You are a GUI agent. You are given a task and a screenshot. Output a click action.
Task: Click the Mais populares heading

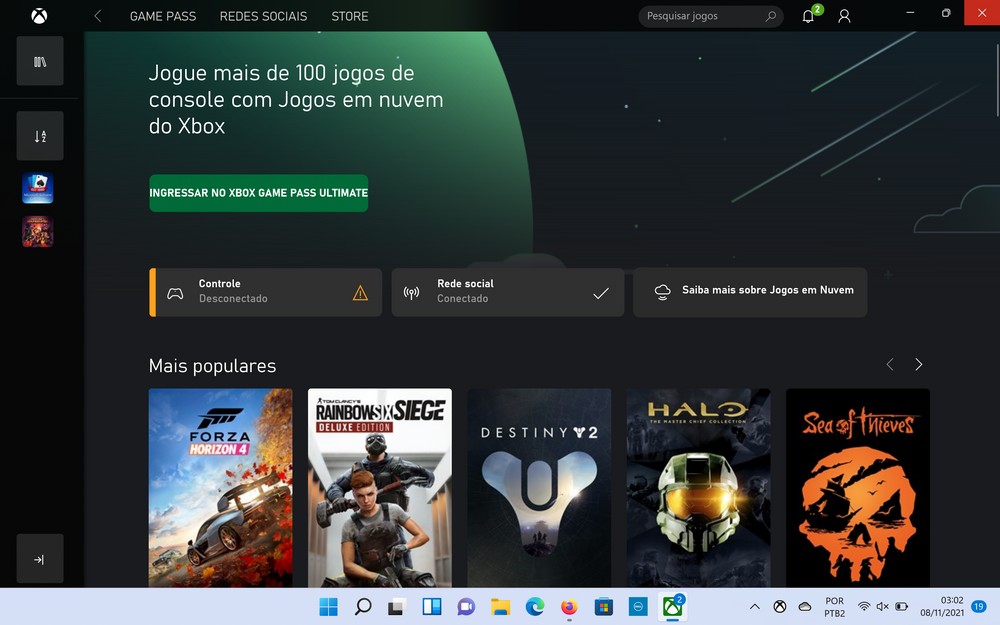[212, 365]
